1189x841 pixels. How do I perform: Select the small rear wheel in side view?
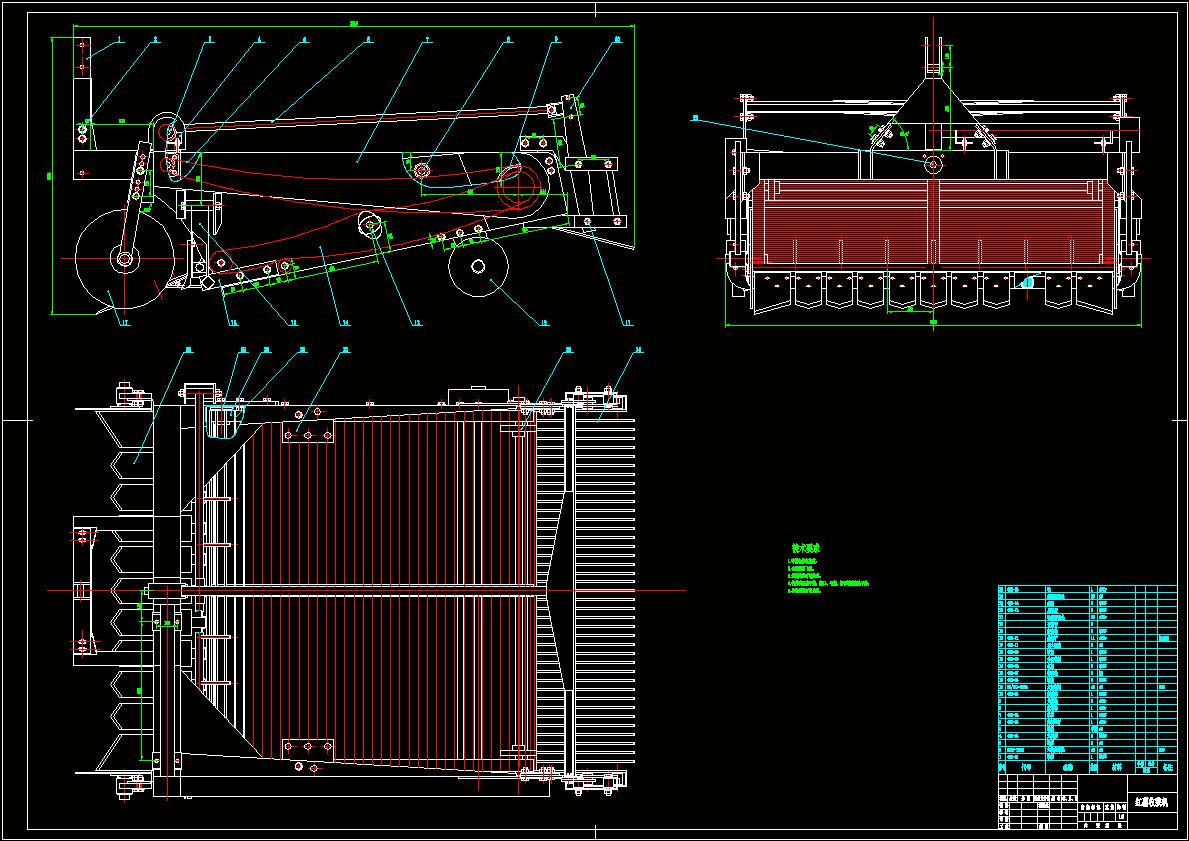[x=478, y=266]
